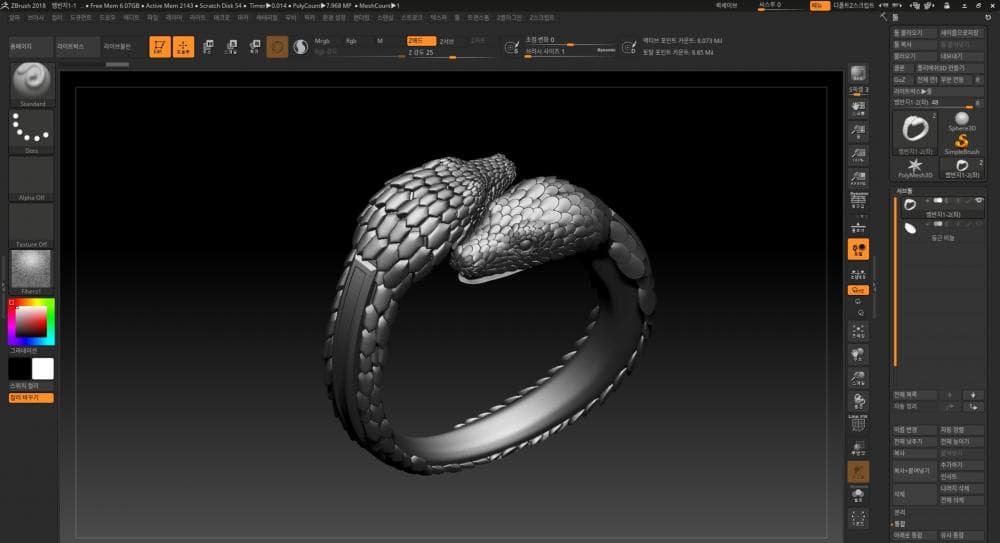The height and width of the screenshot is (543, 1000).
Task: Open the Z플러그인 ZPlugin menu
Action: [x=509, y=18]
